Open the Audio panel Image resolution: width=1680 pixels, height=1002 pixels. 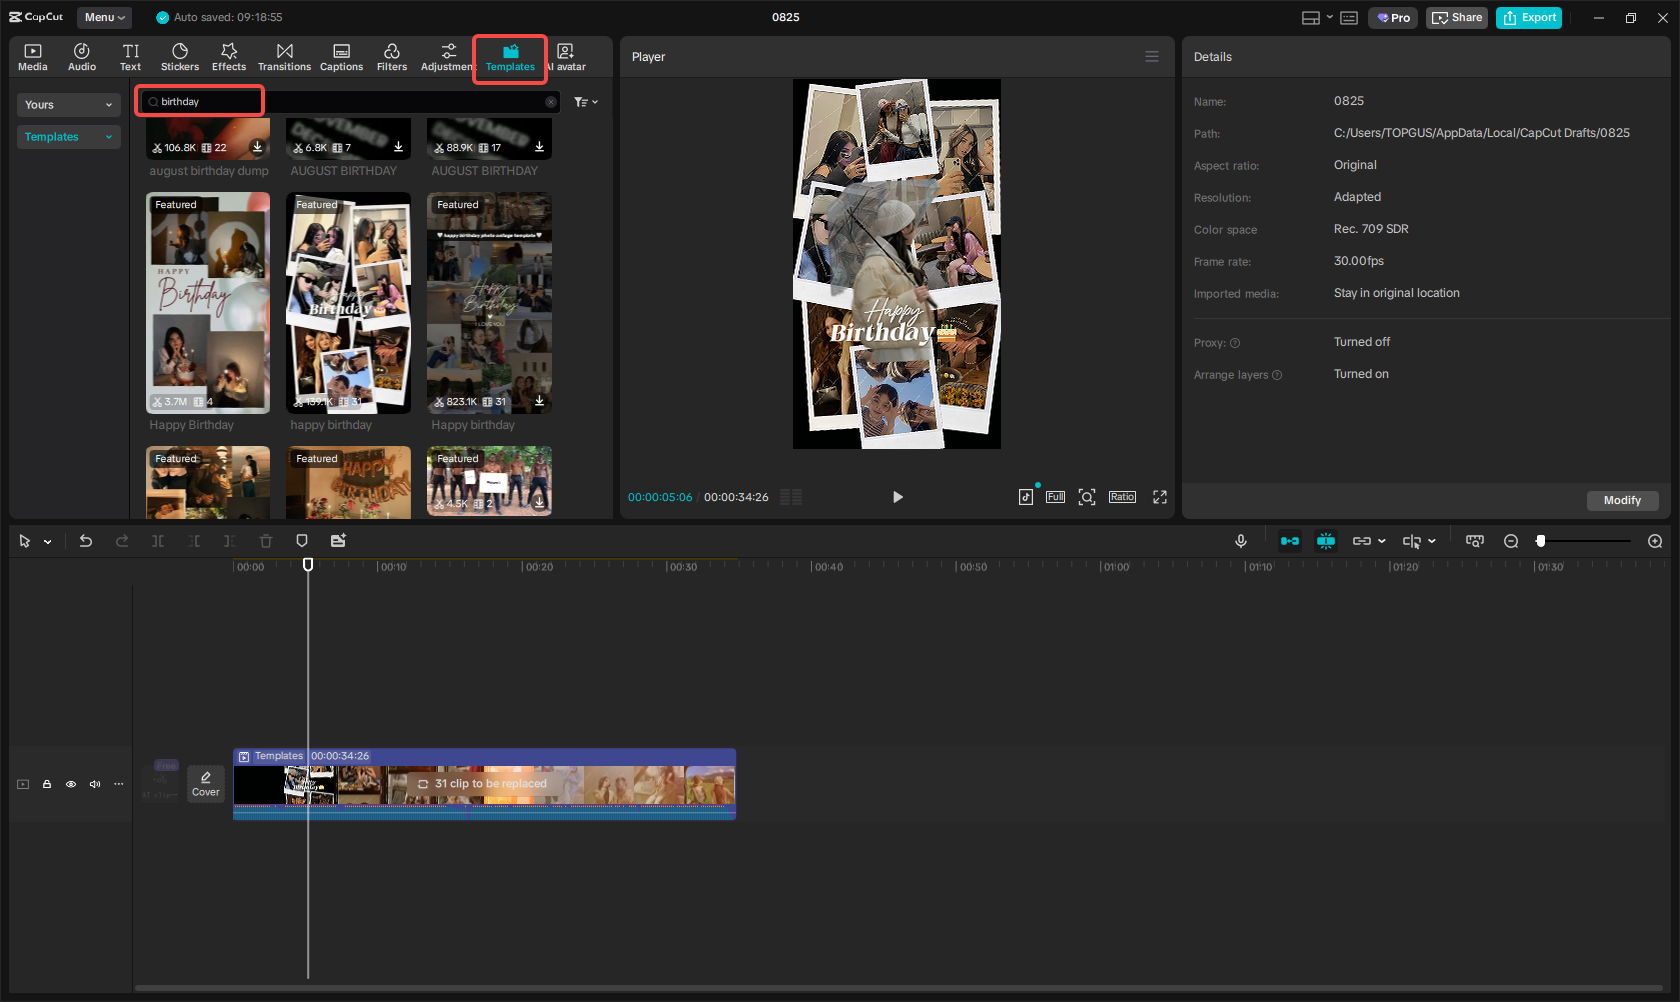[x=81, y=56]
